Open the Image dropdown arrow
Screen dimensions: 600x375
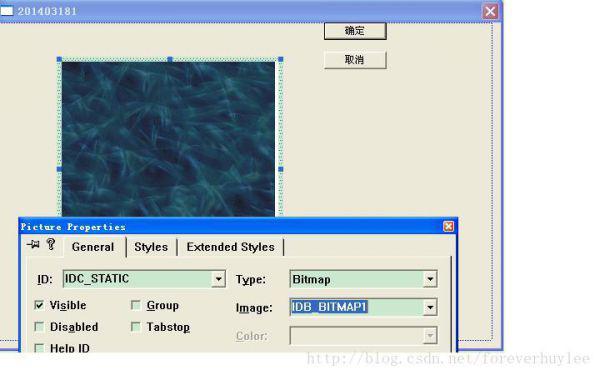point(430,307)
